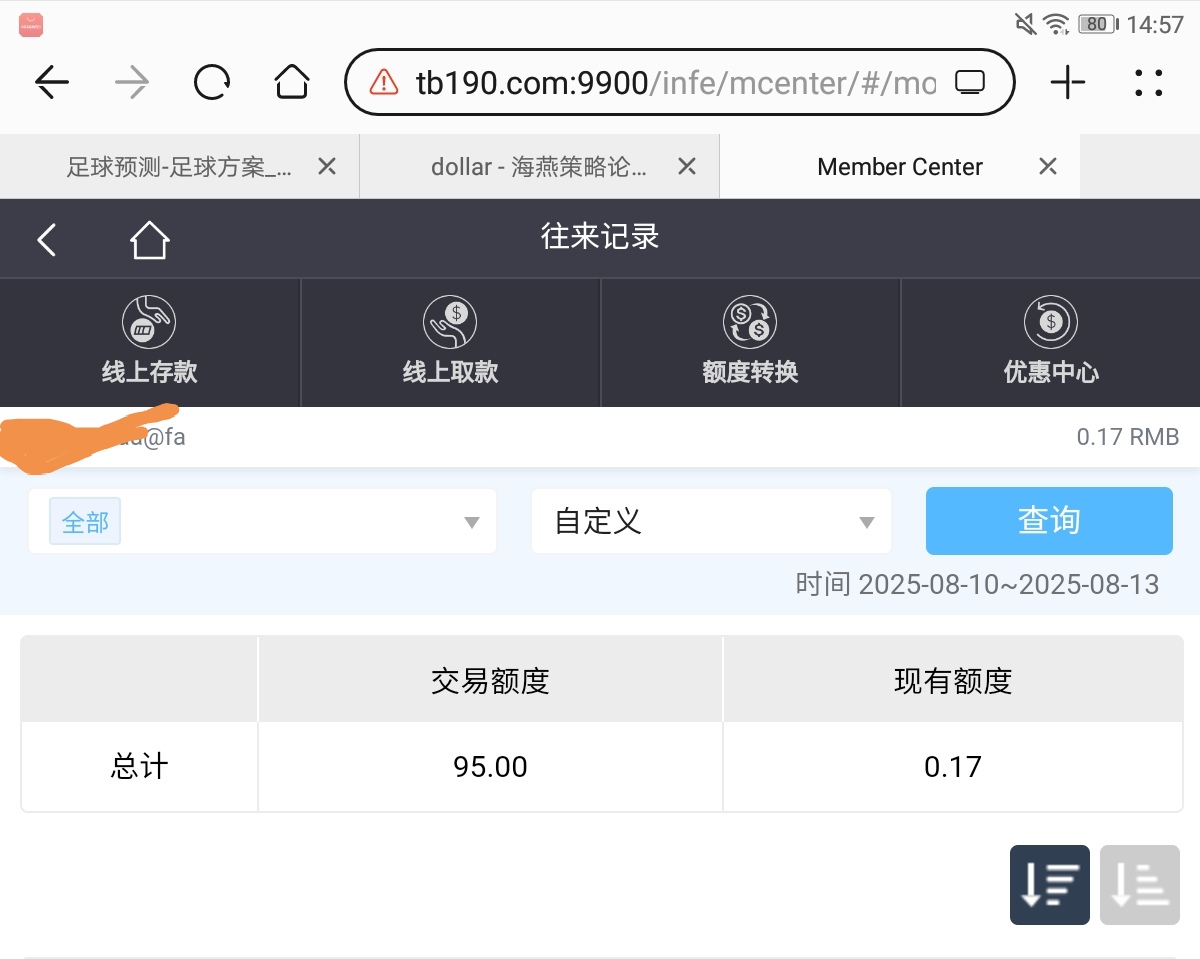Switch to the 足球预测 tab
1200x959 pixels.
tap(178, 167)
